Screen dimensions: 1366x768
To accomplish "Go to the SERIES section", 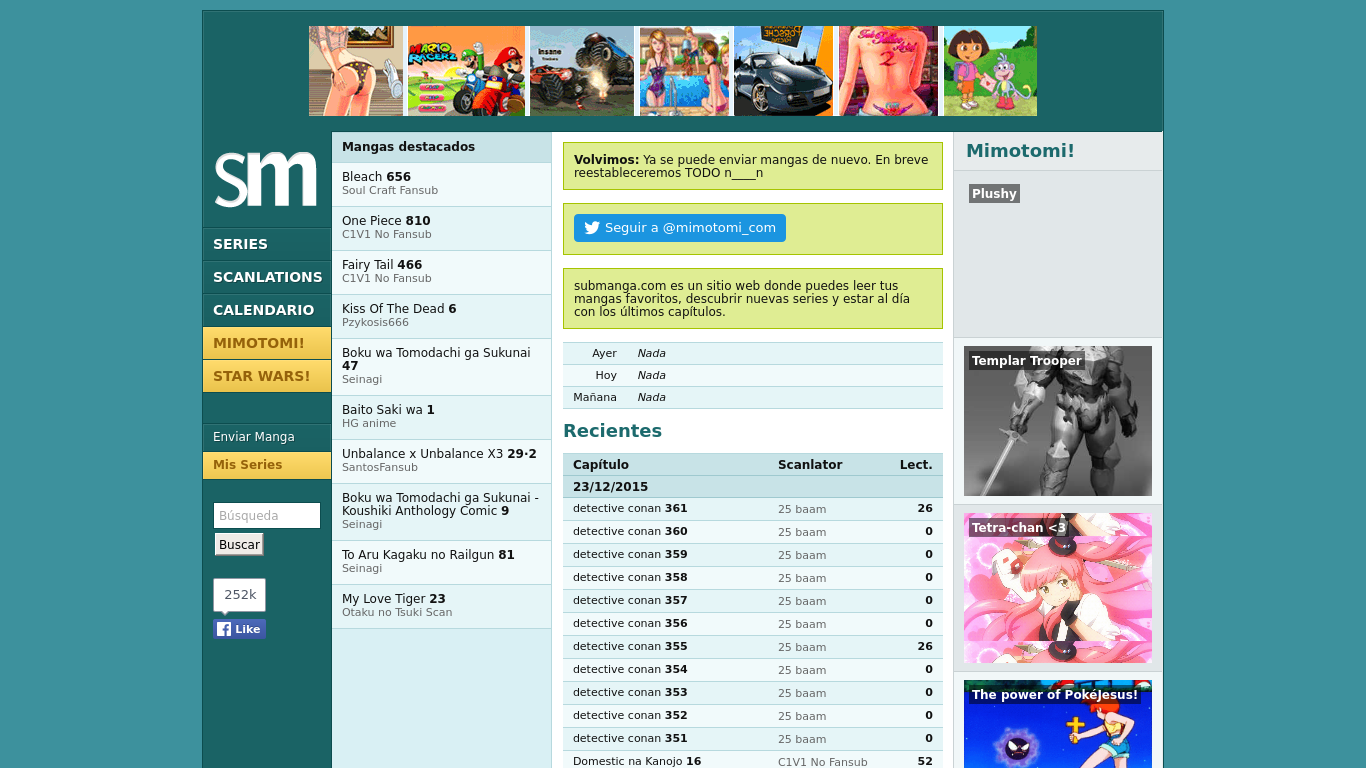I will pos(267,244).
